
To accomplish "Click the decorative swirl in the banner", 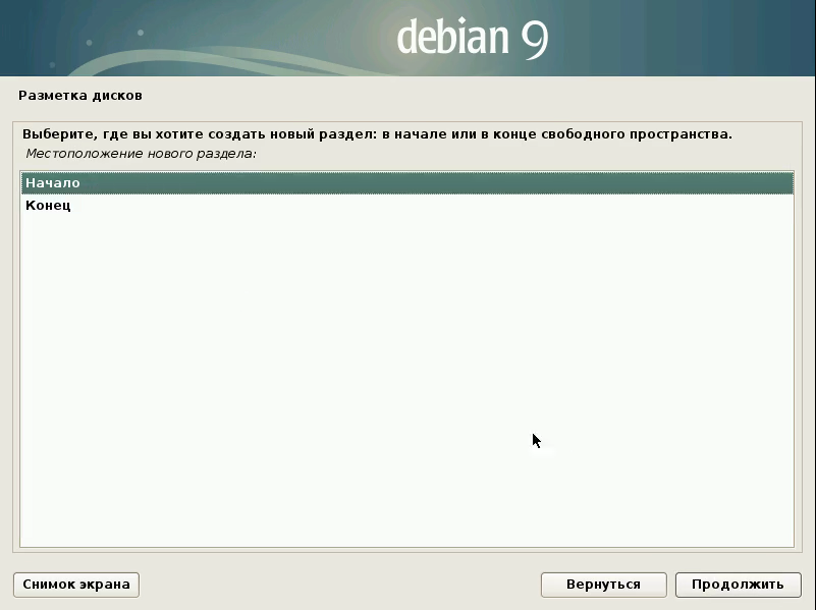I will 150,60.
